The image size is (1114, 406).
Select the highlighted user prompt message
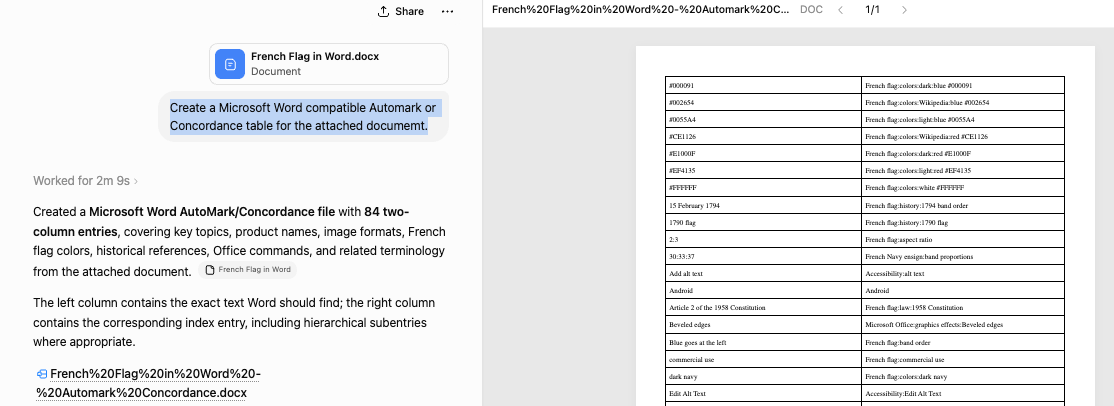click(303, 117)
